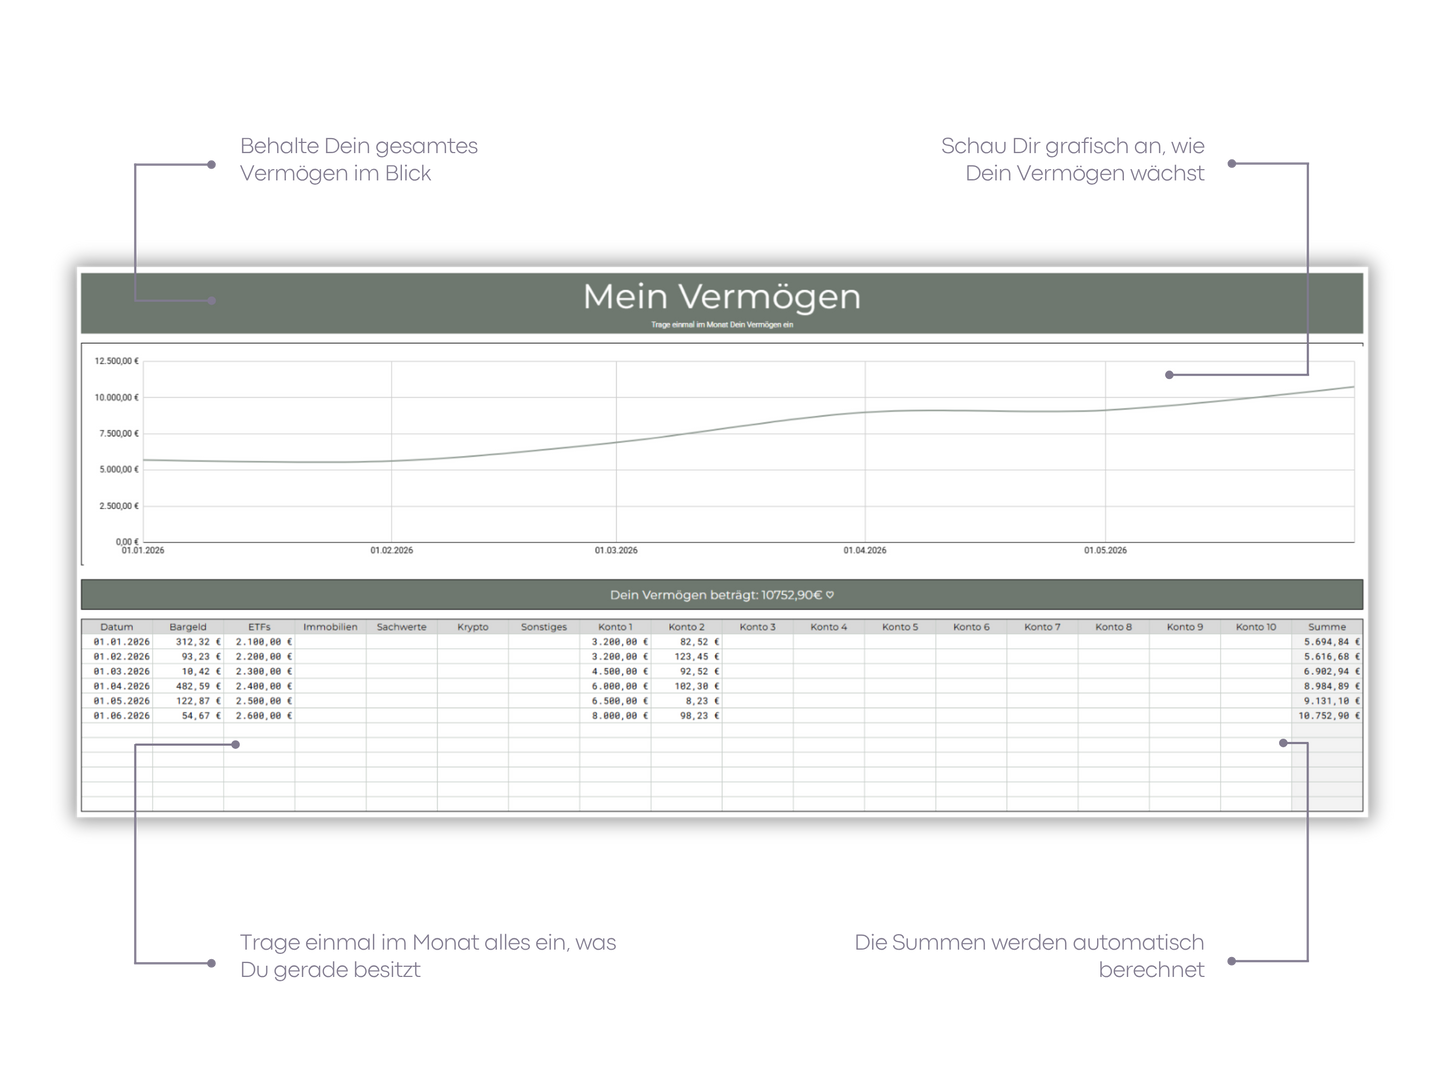Click the Dein Vermögen beträgt total bar

tap(722, 595)
